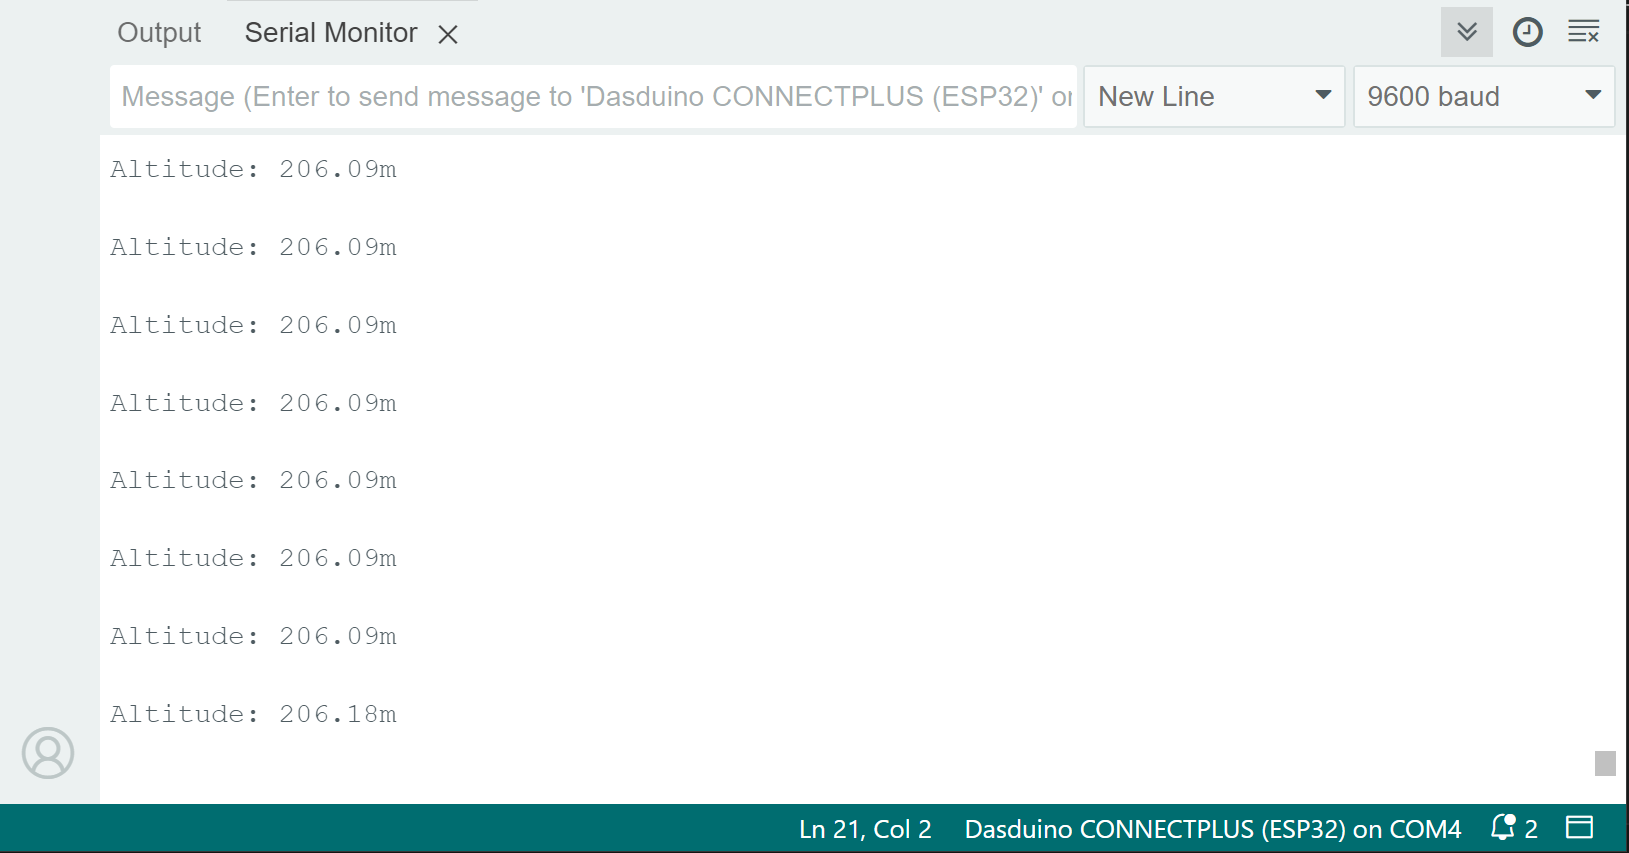Viewport: 1629px width, 853px height.
Task: Click the Ln 21, Col 2 cursor position
Action: (x=865, y=829)
